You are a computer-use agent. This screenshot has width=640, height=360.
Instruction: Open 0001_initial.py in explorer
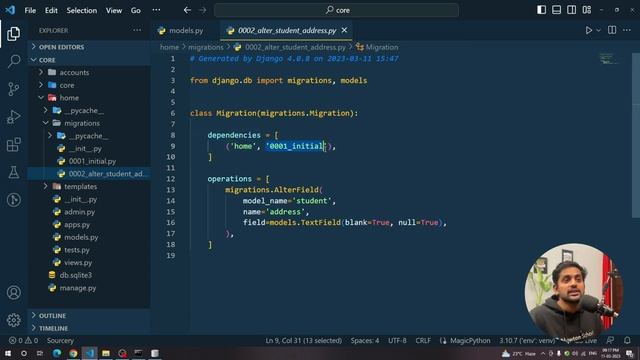pos(92,161)
